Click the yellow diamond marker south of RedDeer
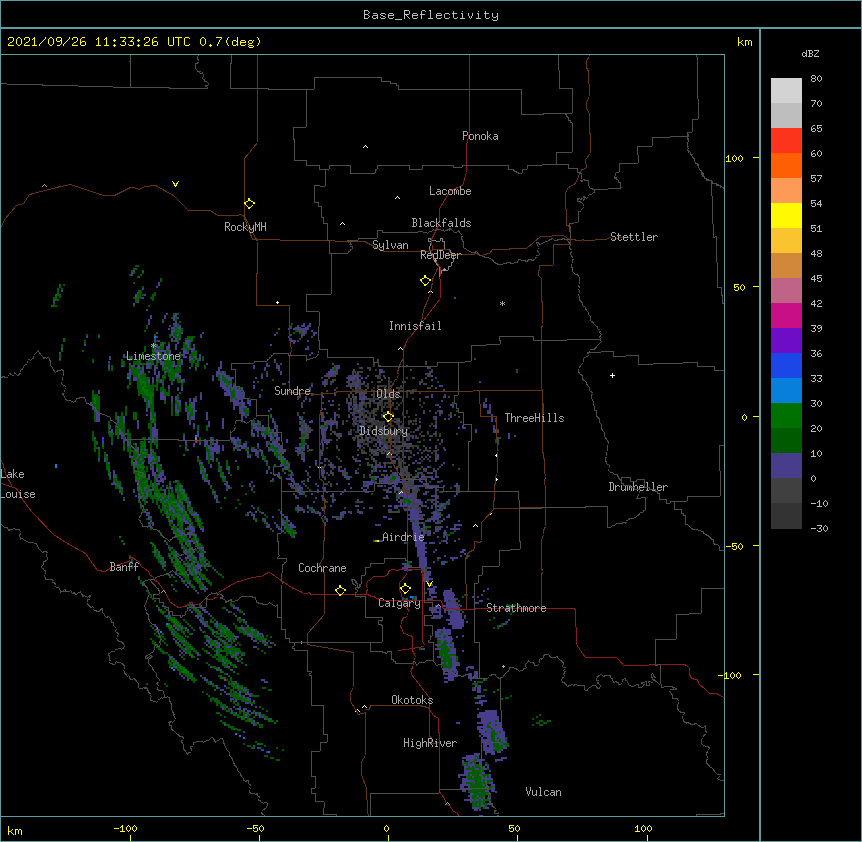The width and height of the screenshot is (862, 842). tap(425, 281)
